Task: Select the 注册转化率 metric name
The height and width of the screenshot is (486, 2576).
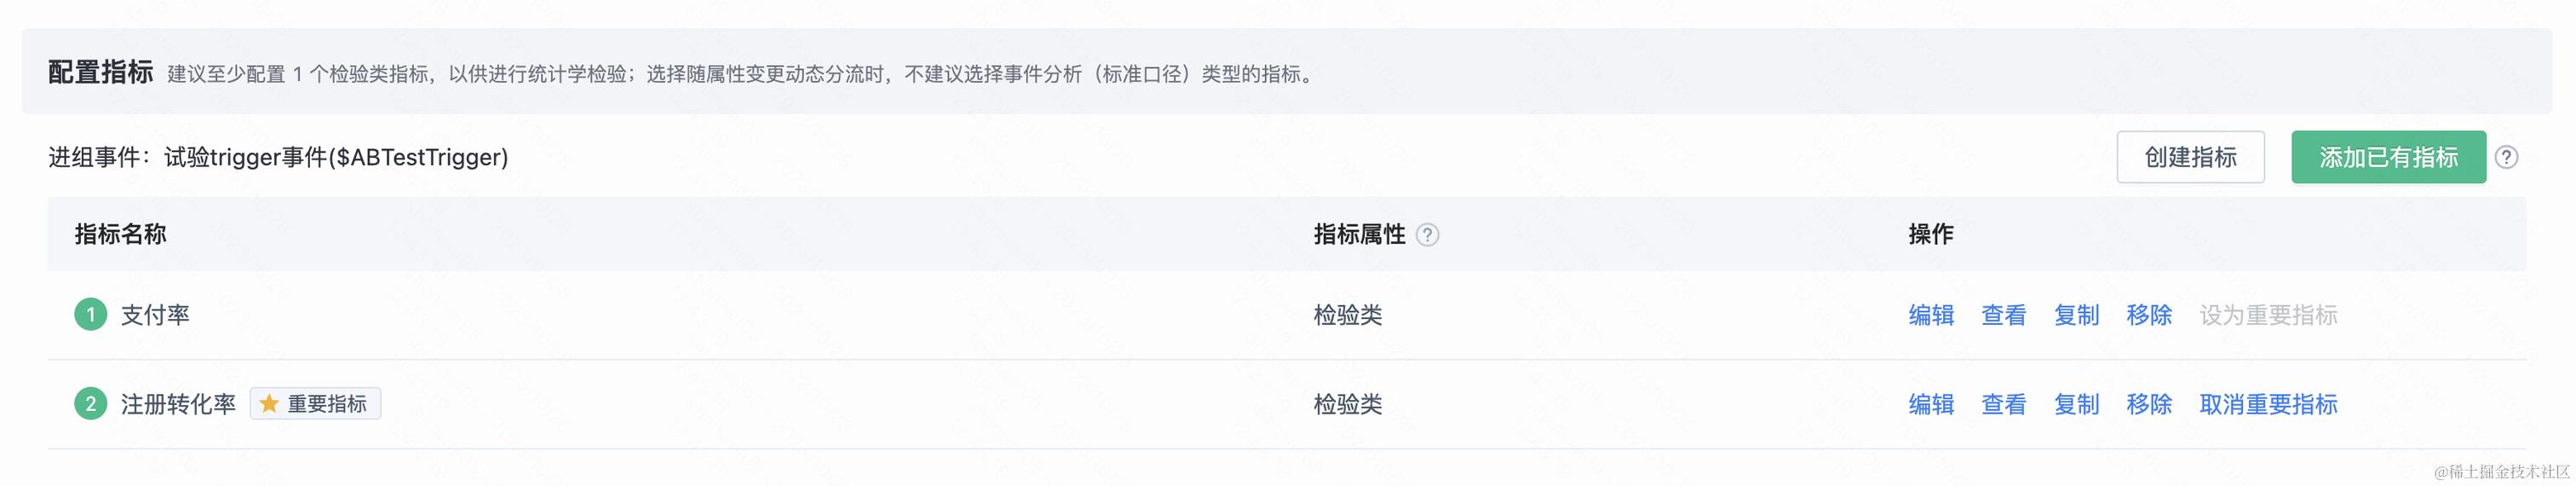Action: tap(178, 404)
